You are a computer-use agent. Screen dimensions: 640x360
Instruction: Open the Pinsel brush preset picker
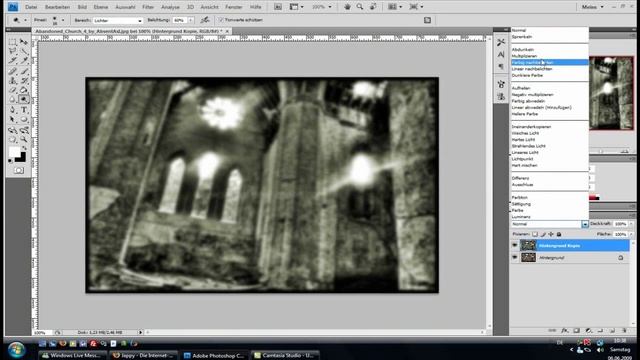pos(62,20)
